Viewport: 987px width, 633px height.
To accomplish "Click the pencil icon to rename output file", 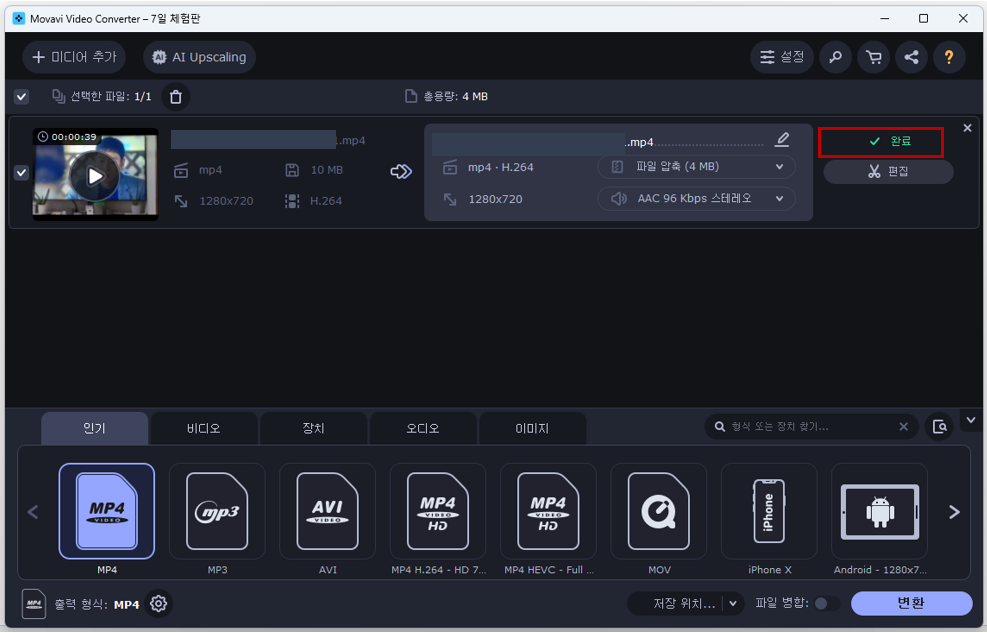I will [x=782, y=140].
